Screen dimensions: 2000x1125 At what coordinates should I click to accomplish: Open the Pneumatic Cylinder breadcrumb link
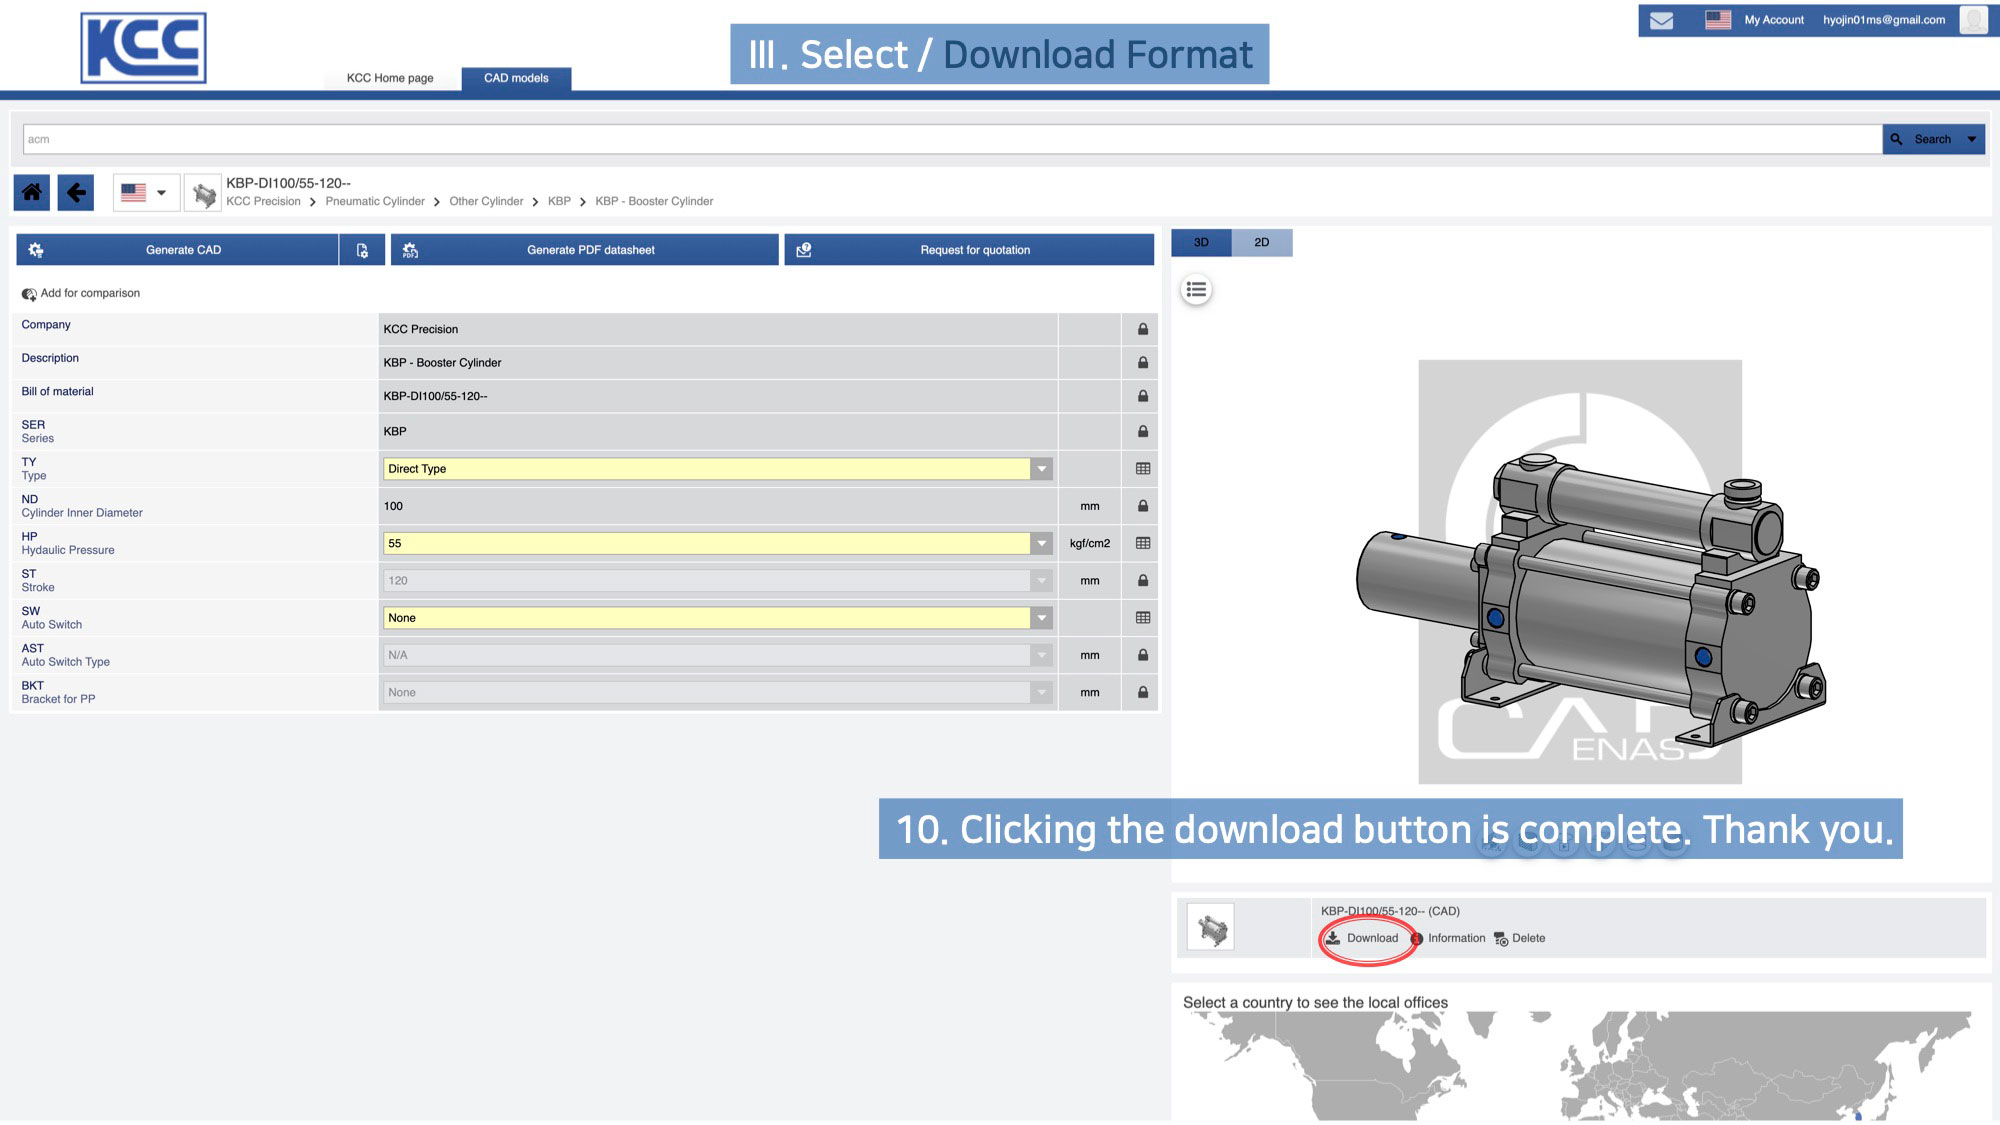375,201
